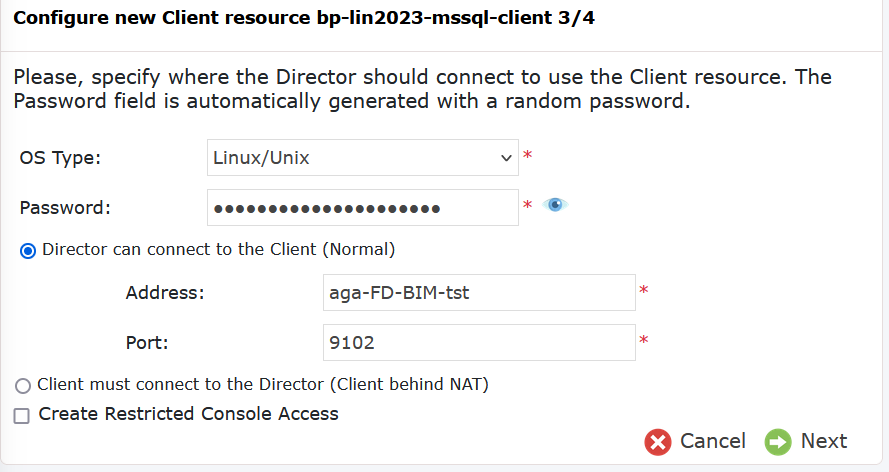The height and width of the screenshot is (472, 889).
Task: Click the dialog title "Configure new Client resource"
Action: click(x=162, y=18)
